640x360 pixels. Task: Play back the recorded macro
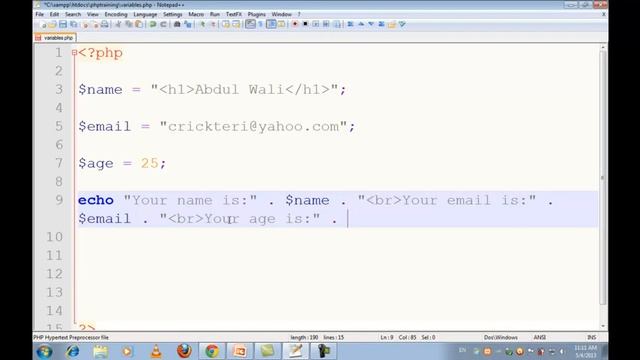coord(316,24)
